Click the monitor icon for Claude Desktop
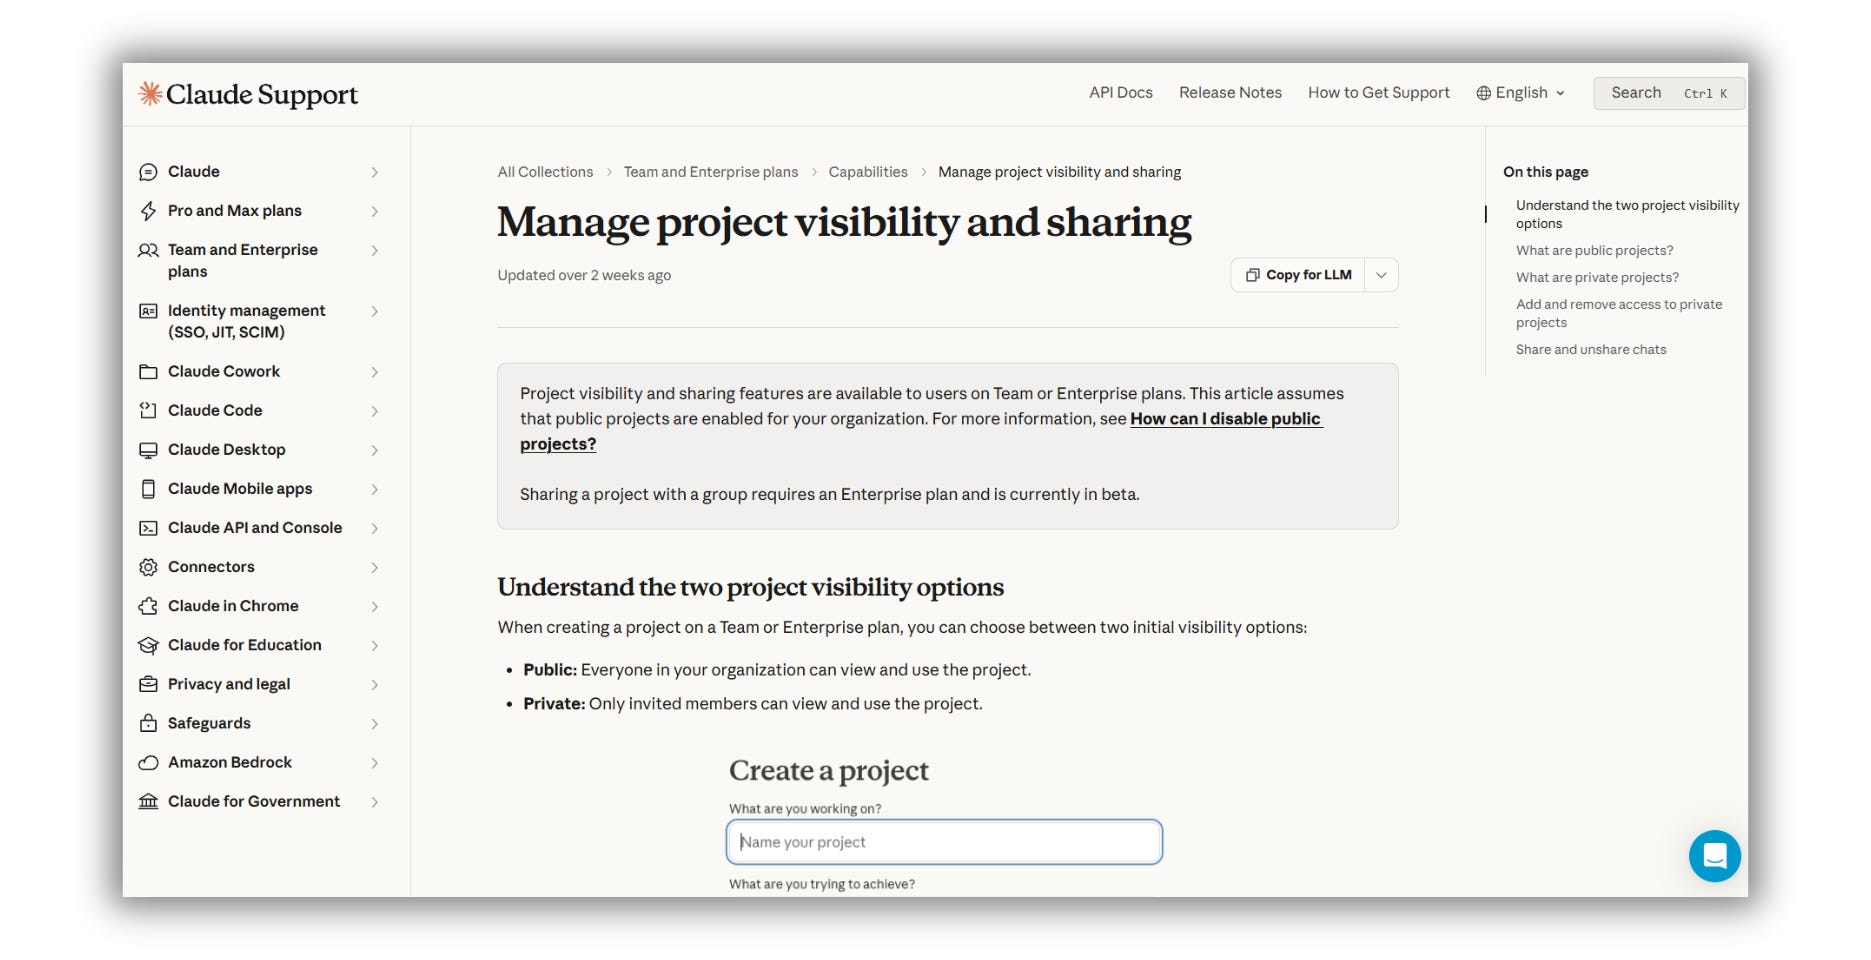Screen dimensions: 1871x960 (148, 450)
